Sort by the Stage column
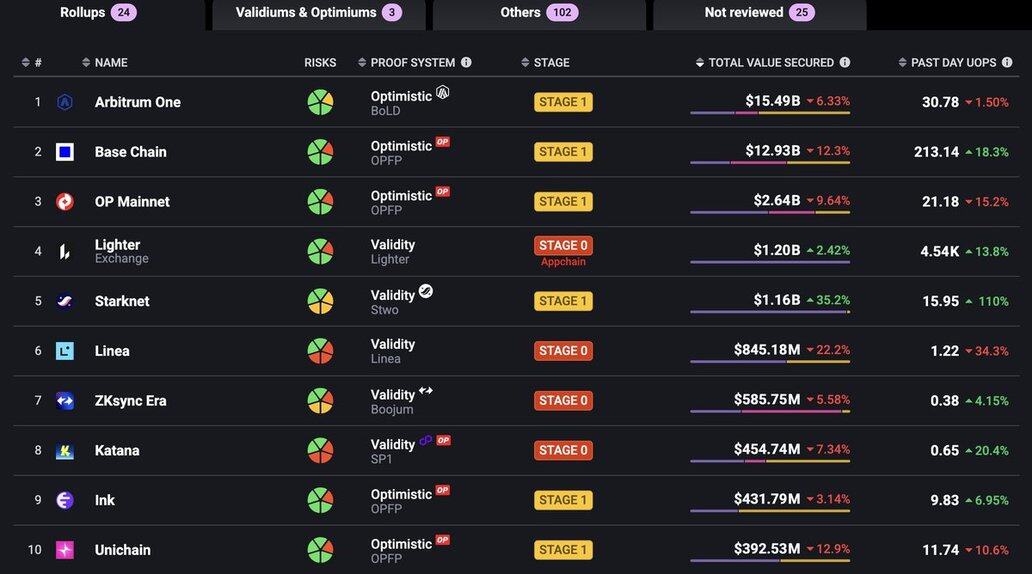 (x=551, y=62)
